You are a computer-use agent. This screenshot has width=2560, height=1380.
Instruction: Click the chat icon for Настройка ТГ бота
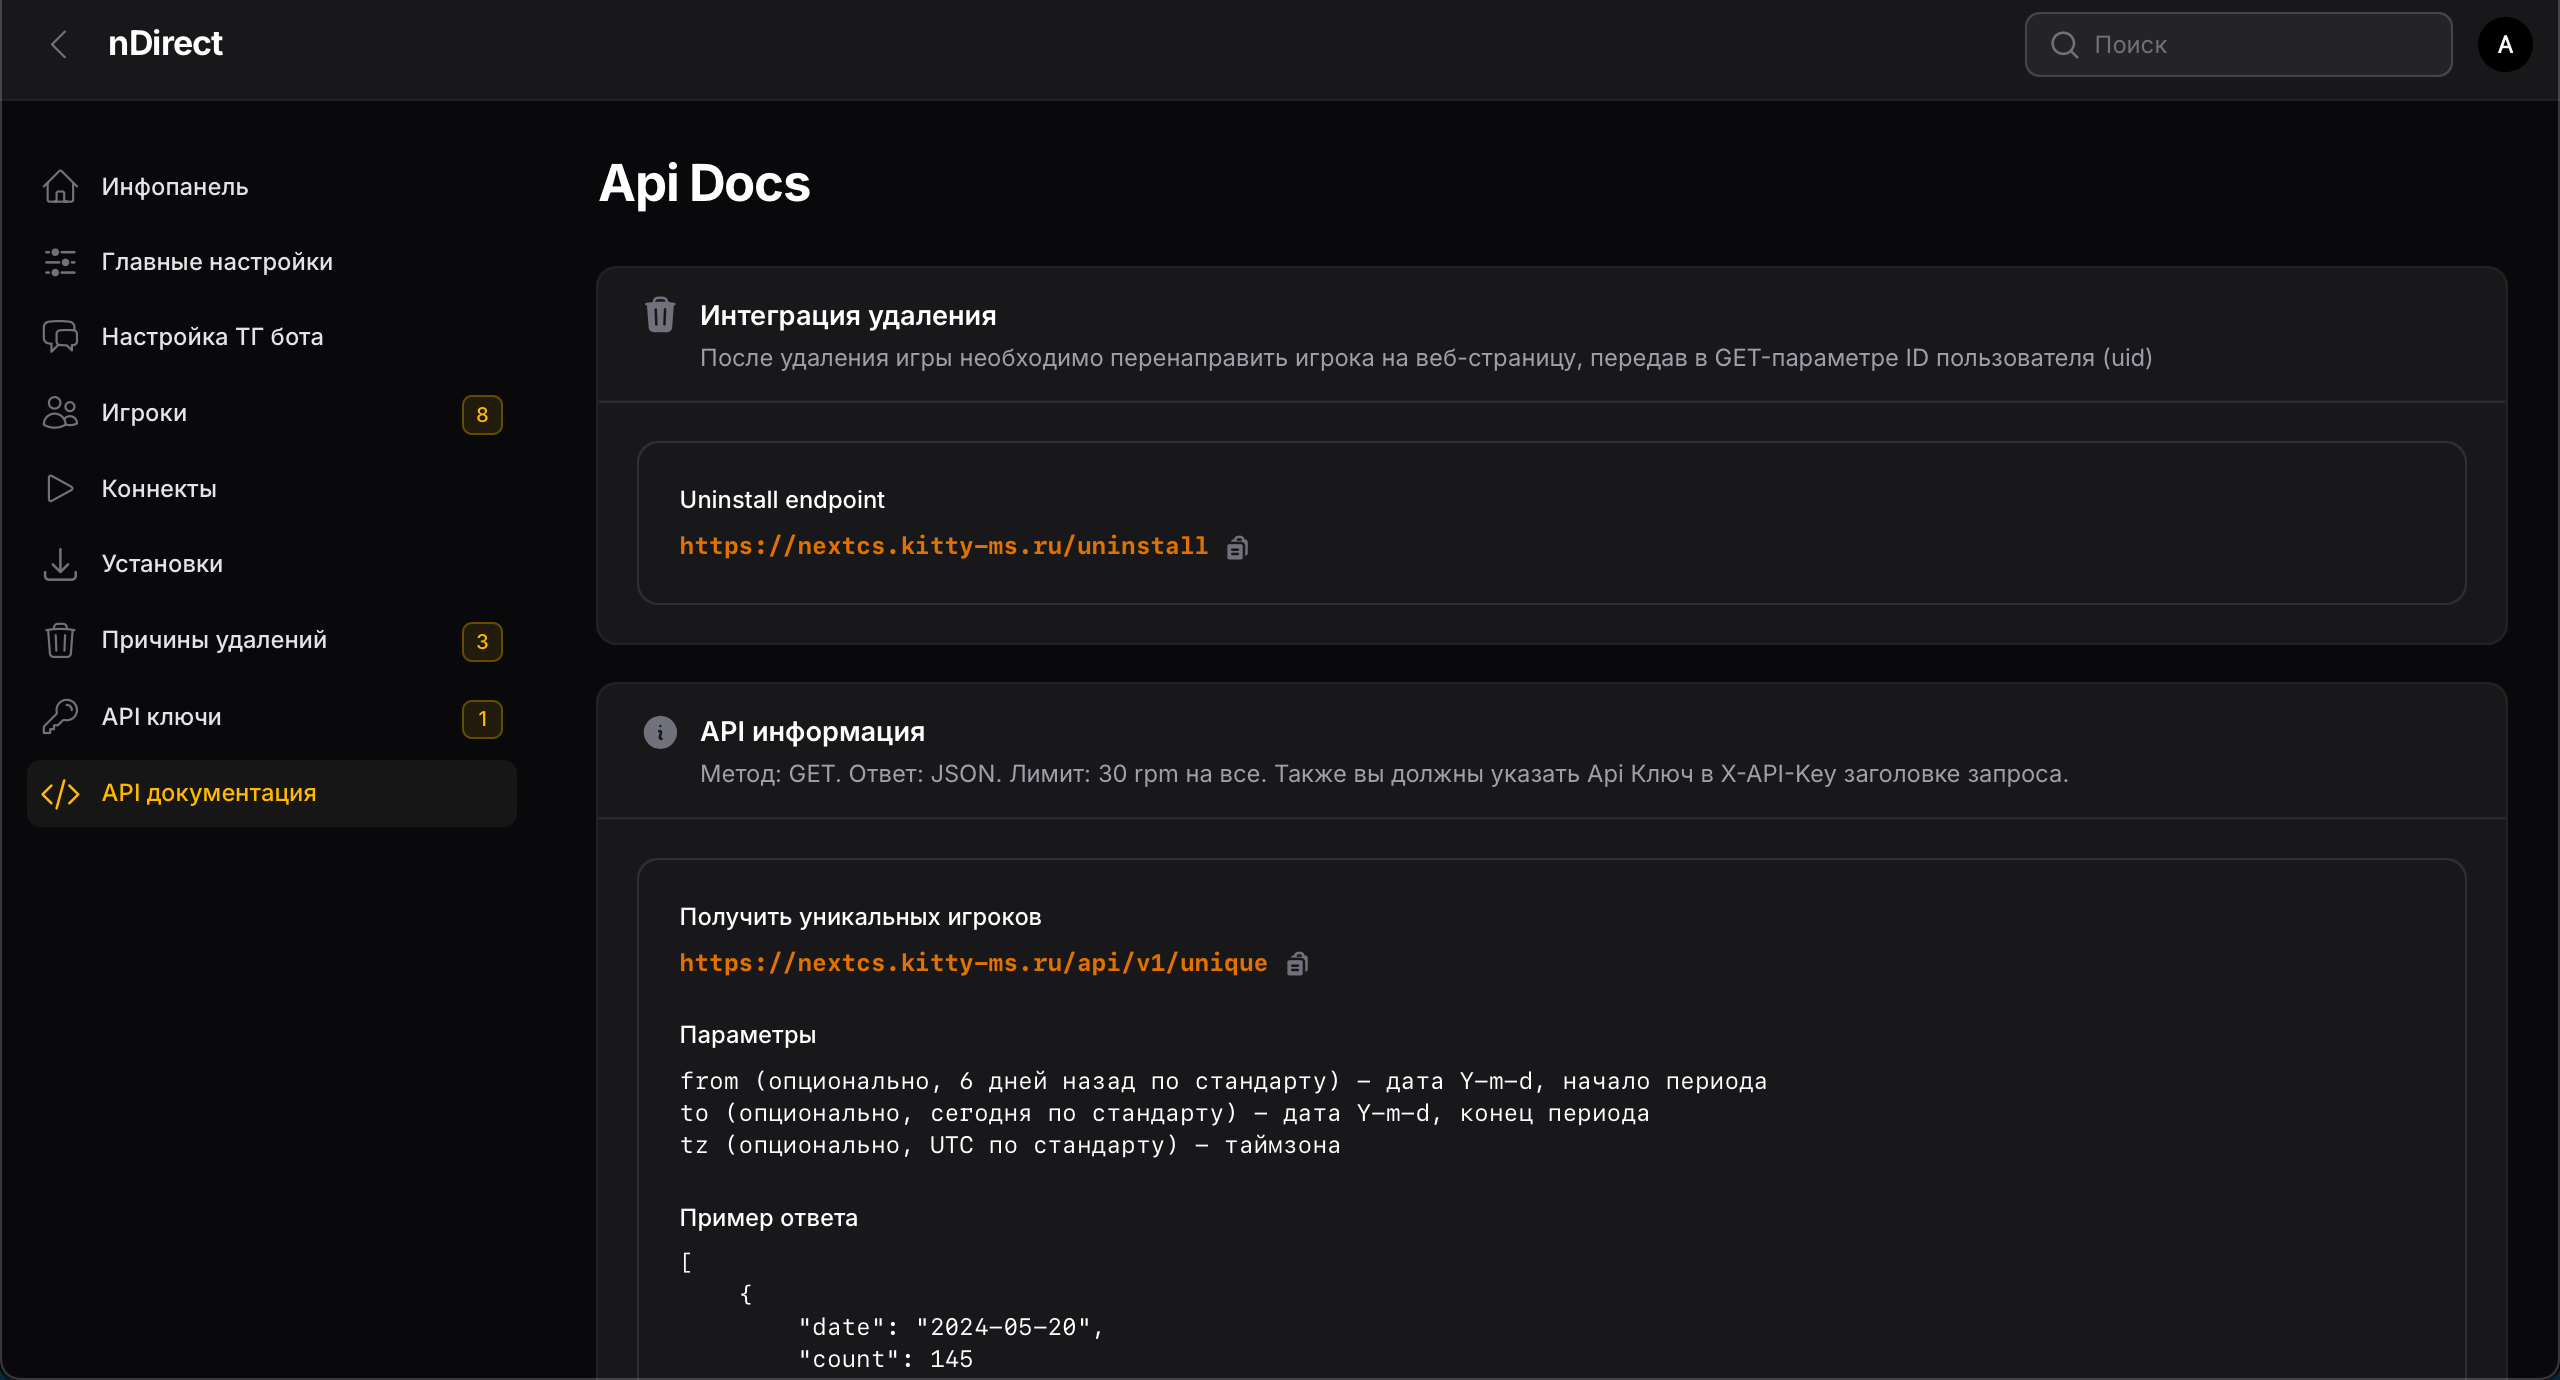[x=60, y=337]
